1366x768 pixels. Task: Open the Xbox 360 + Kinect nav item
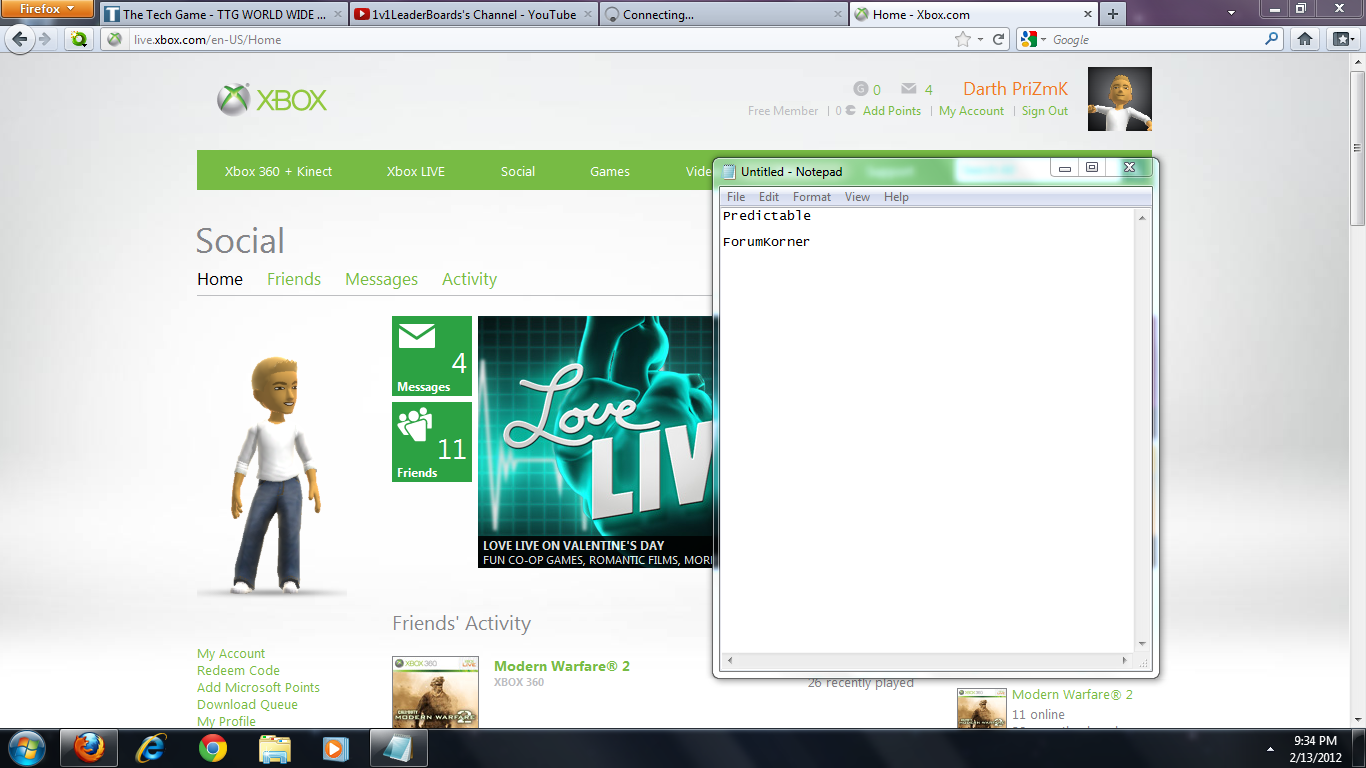tap(278, 171)
